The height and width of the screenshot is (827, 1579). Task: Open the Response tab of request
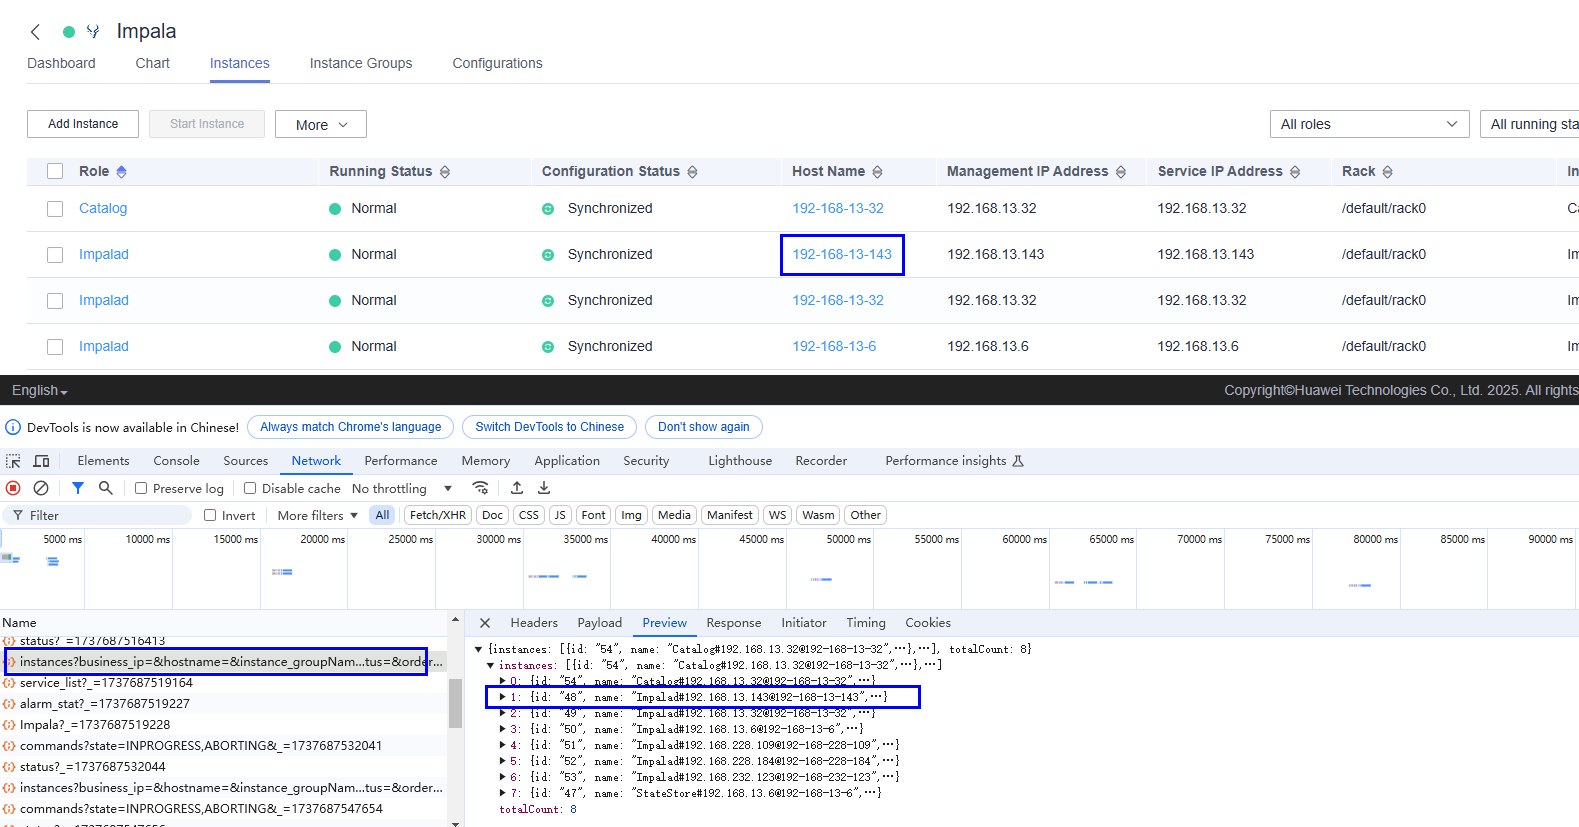coord(733,623)
